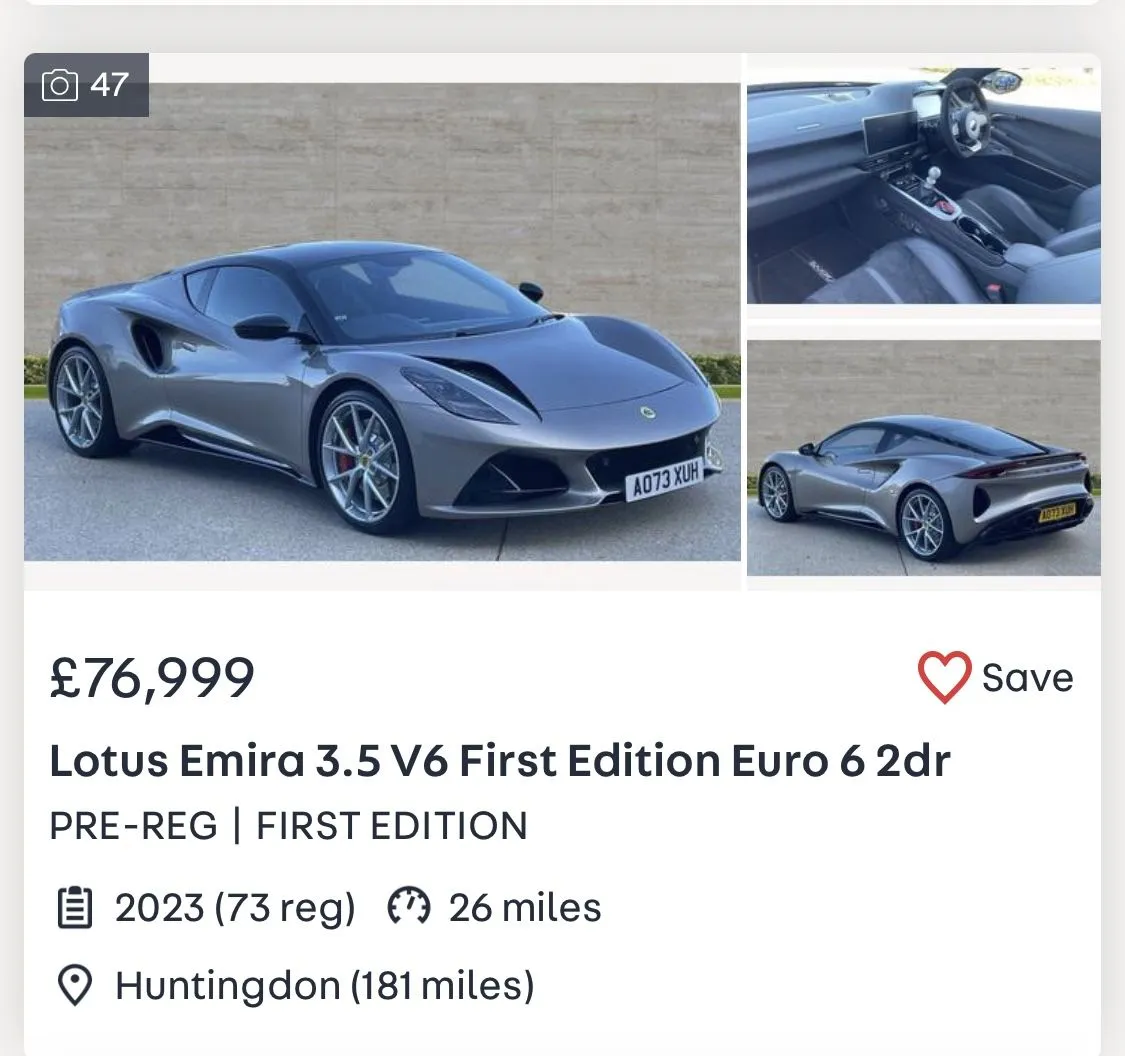Screen dimensions: 1125x1056
Task: Click the 26 miles mileage text
Action: (525, 908)
